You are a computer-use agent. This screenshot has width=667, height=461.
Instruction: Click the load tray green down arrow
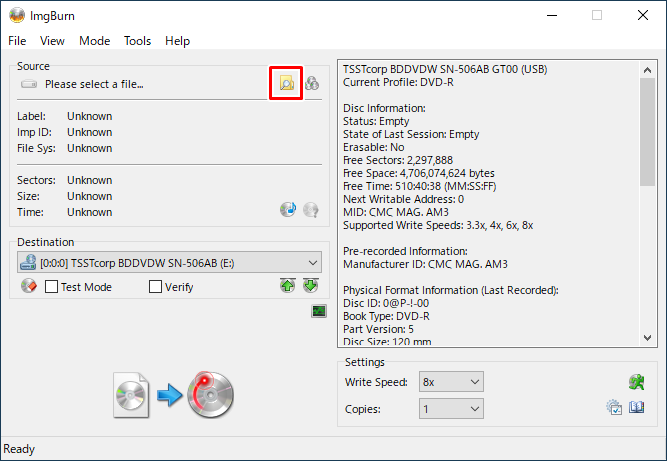[x=310, y=287]
